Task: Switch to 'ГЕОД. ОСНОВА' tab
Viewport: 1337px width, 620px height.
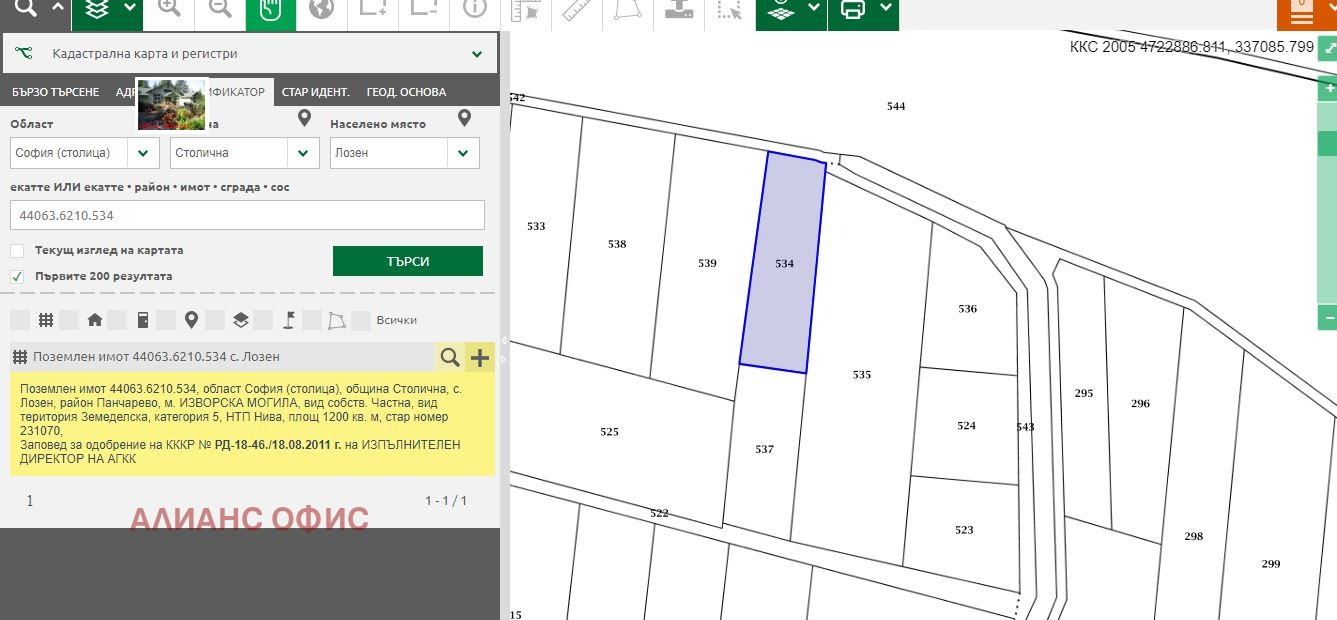Action: (406, 92)
